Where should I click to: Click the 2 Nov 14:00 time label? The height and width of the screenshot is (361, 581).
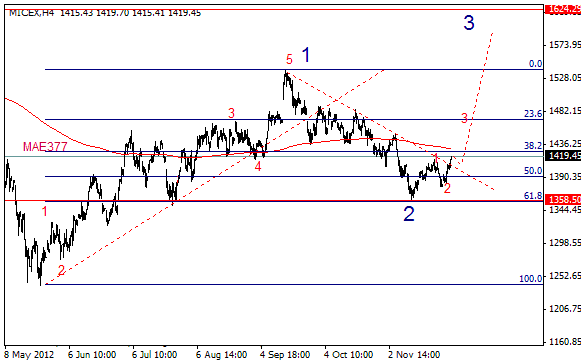pos(414,355)
